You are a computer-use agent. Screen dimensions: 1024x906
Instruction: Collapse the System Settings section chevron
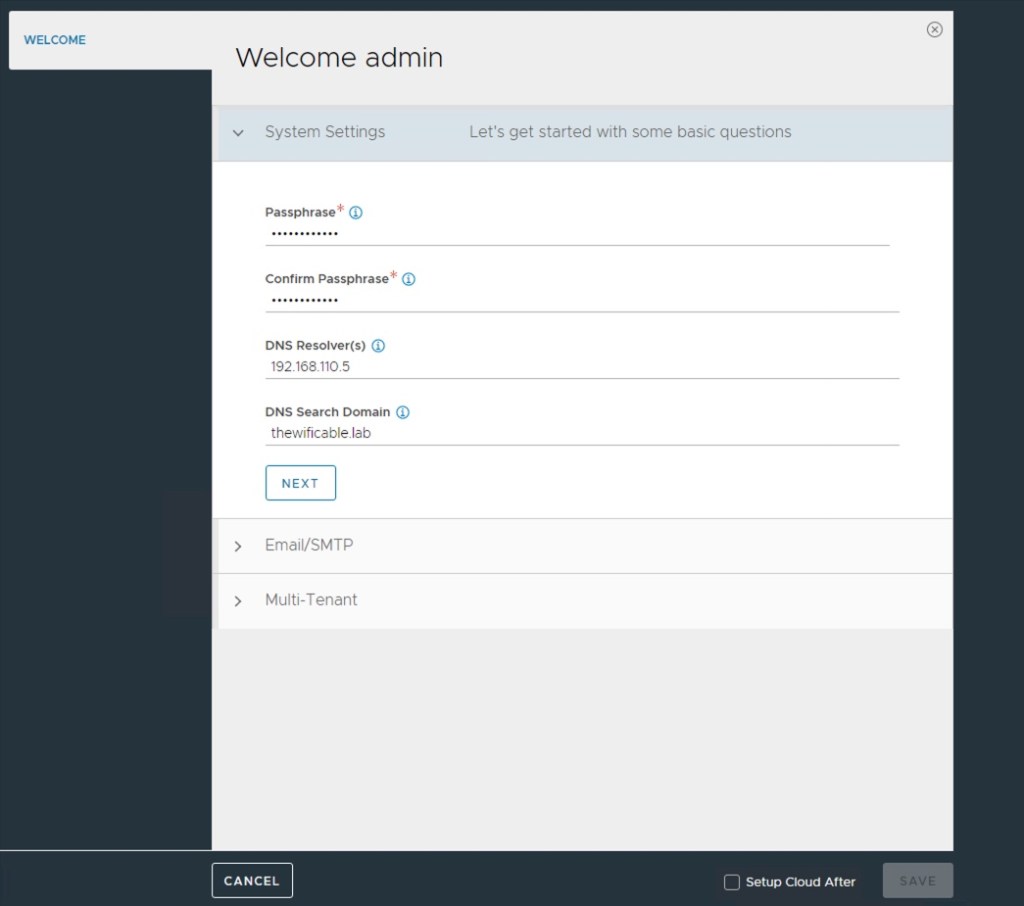[x=238, y=133]
